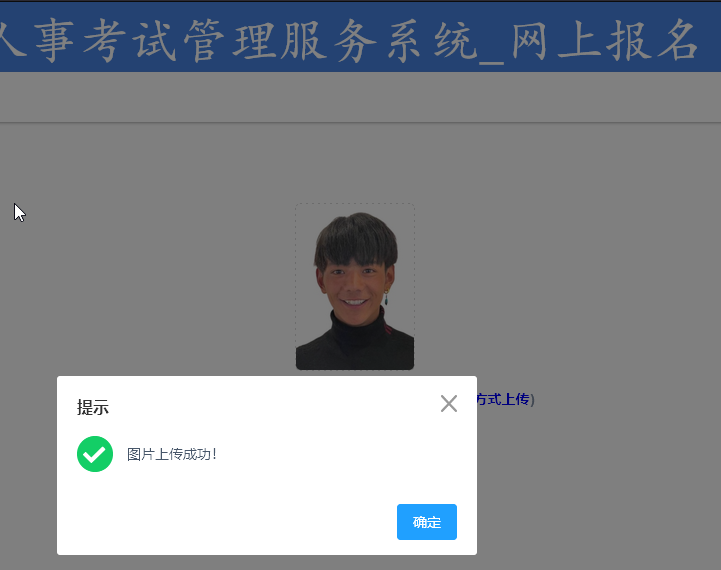Click the 图片上传成功! message text
The width and height of the screenshot is (721, 570).
click(172, 454)
